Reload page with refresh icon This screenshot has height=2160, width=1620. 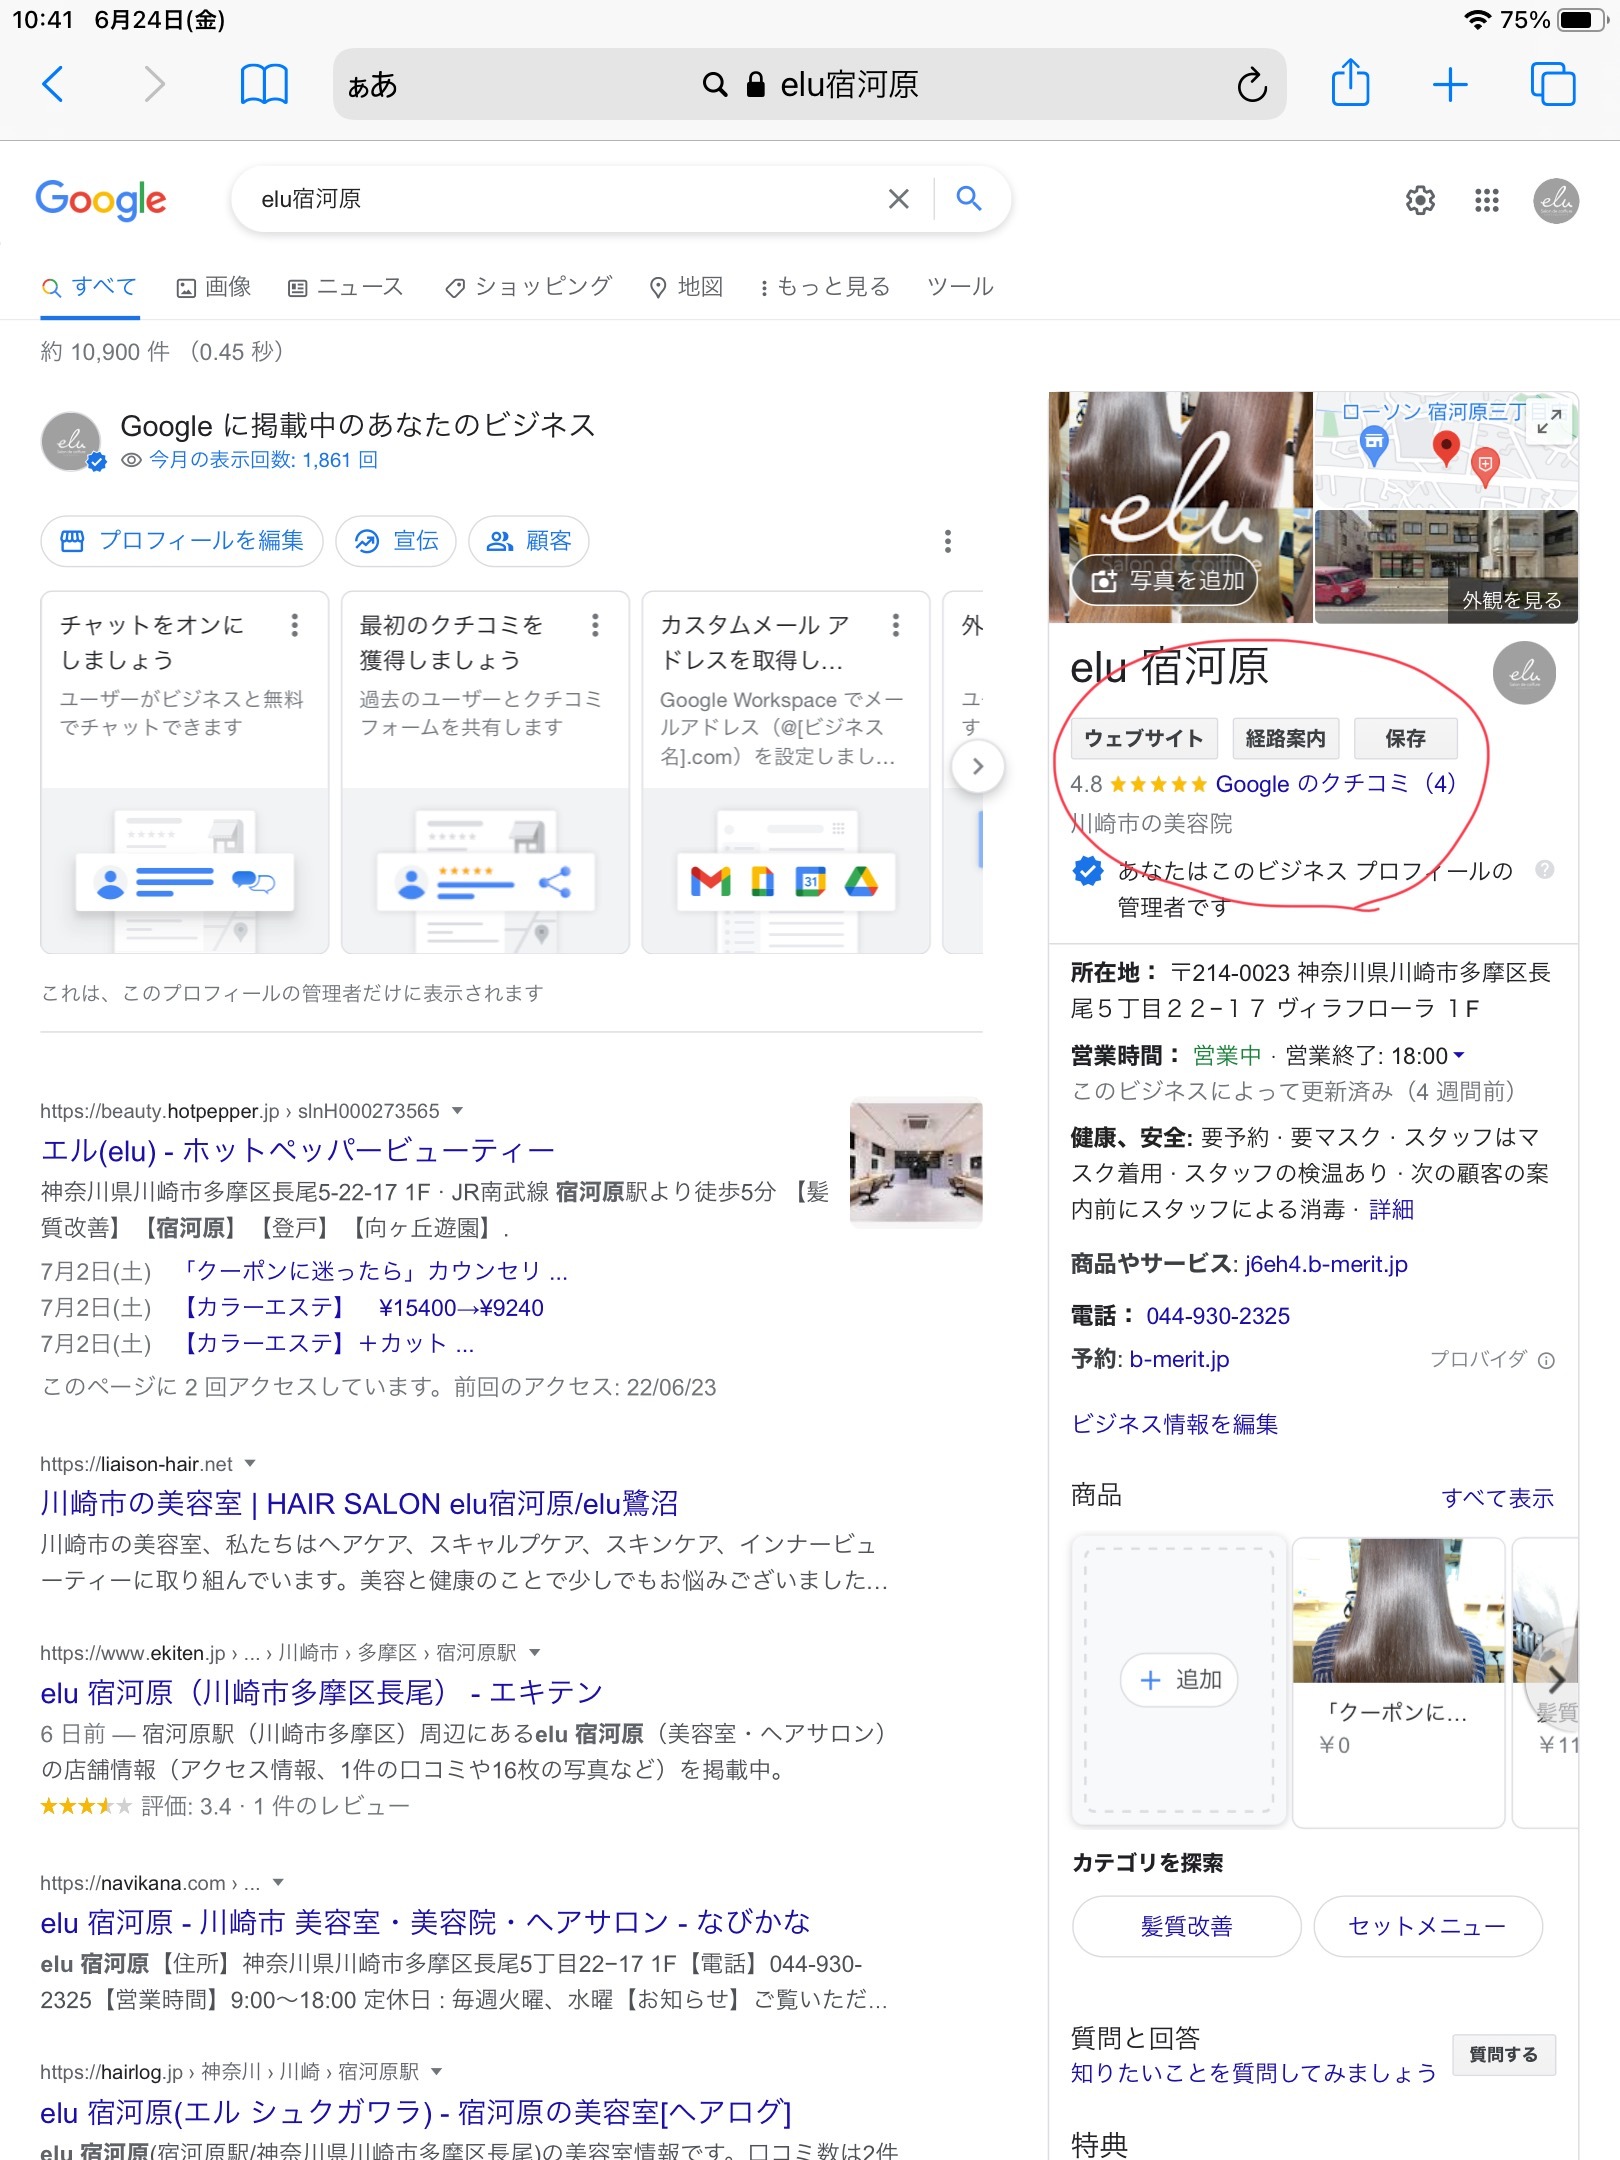[x=1251, y=85]
